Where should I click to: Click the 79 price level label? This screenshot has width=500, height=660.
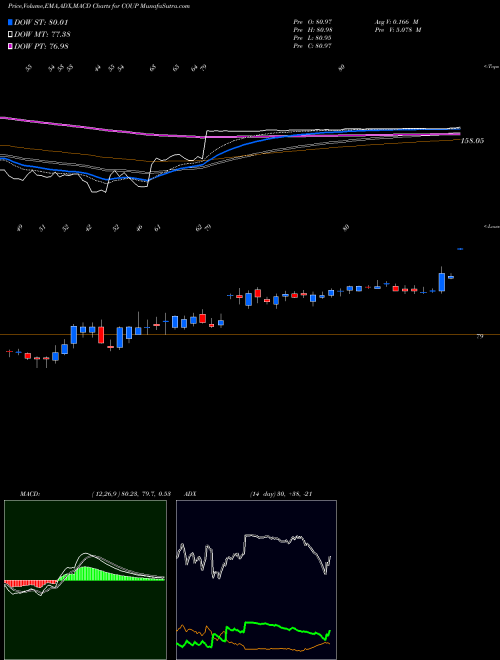click(479, 336)
